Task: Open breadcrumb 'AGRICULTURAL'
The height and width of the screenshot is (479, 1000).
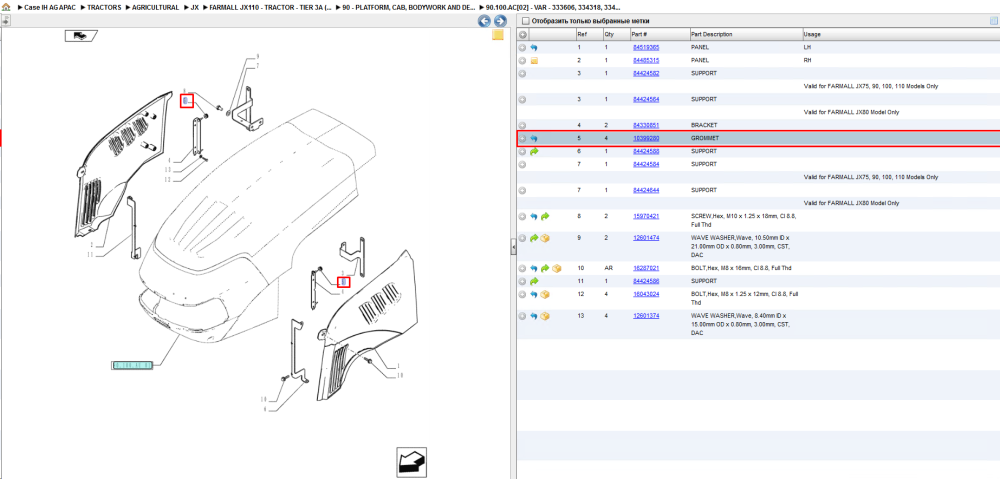Action: [x=156, y=7]
